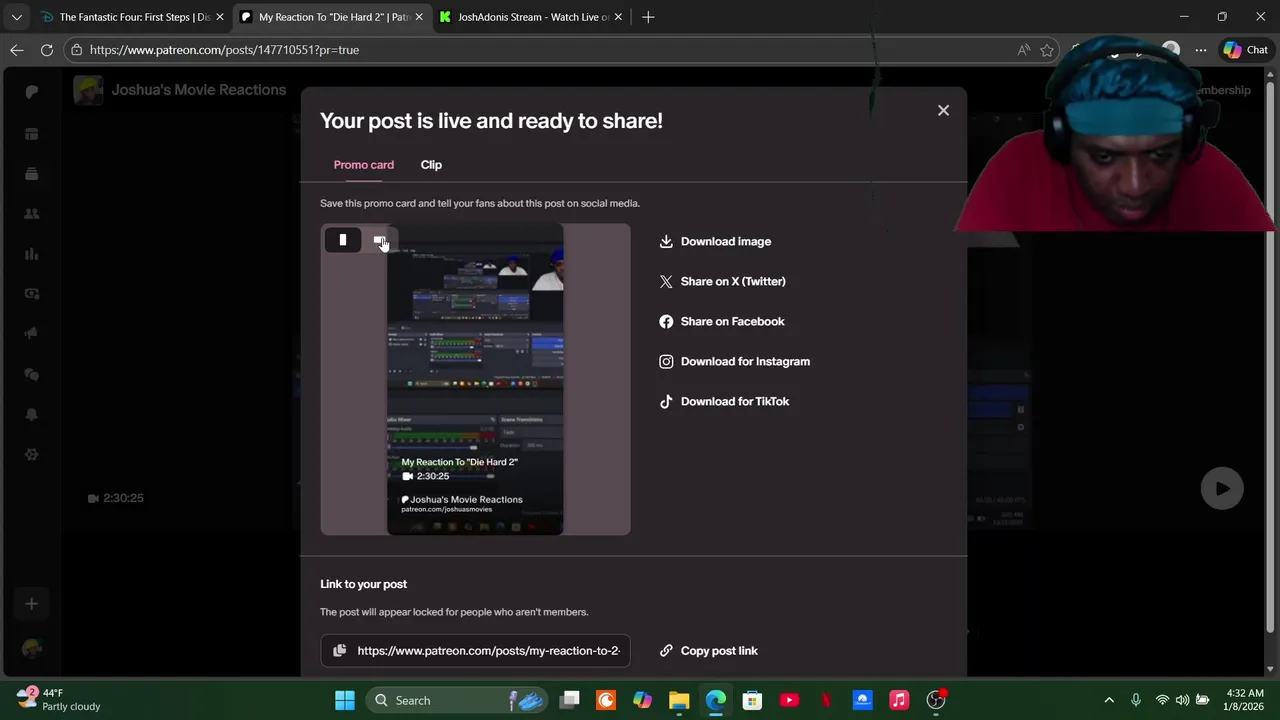
Task: Reload the current page
Action: click(47, 50)
